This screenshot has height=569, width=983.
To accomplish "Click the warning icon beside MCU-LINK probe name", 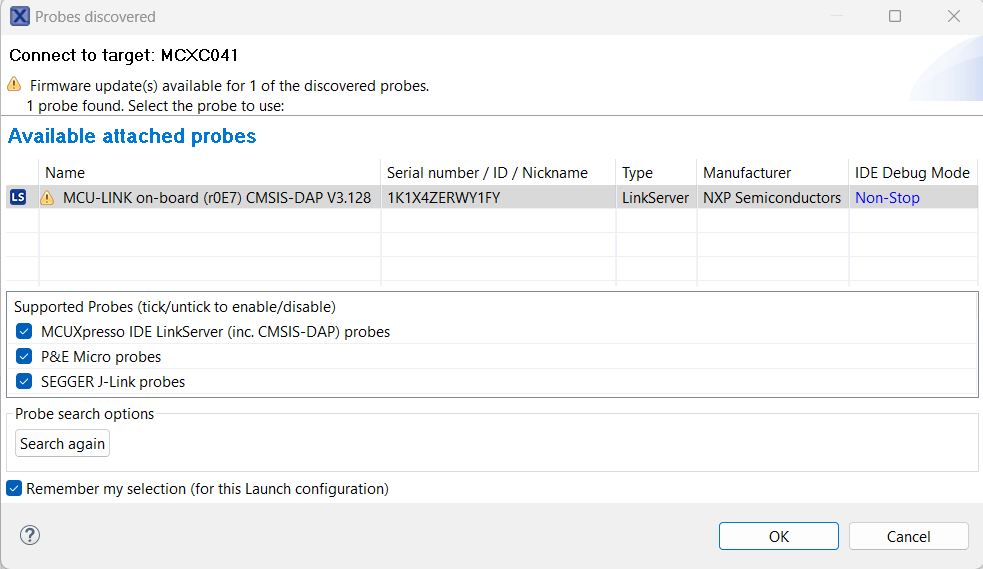I will (47, 198).
